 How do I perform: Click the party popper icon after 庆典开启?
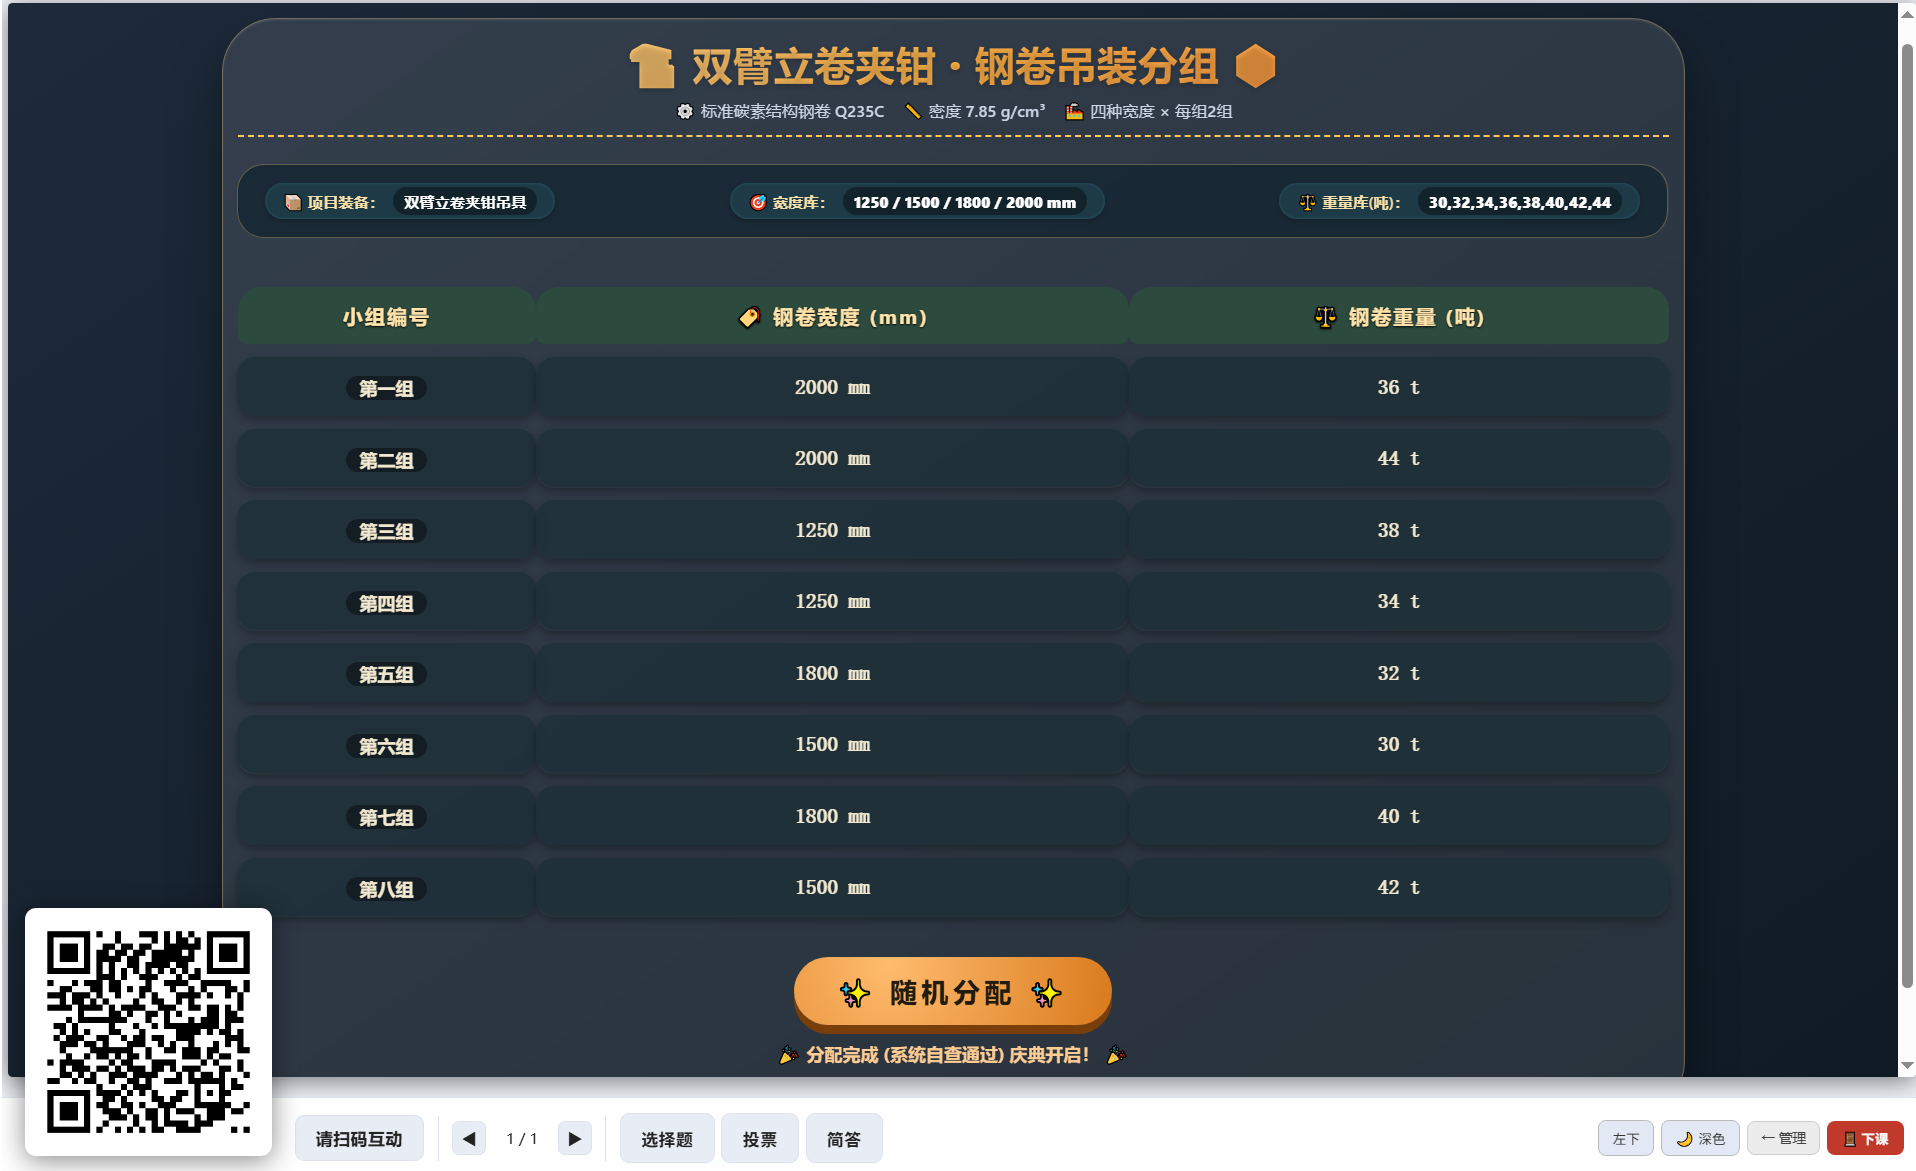point(1116,1054)
